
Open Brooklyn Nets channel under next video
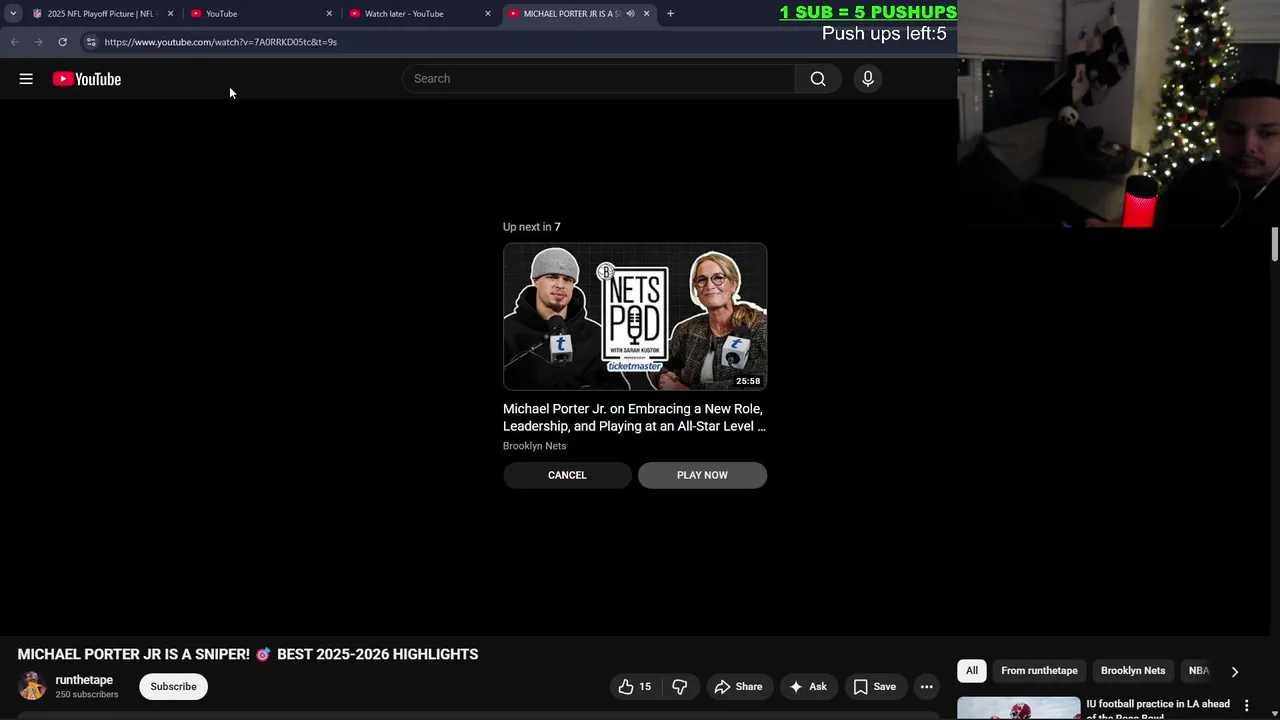click(x=534, y=446)
